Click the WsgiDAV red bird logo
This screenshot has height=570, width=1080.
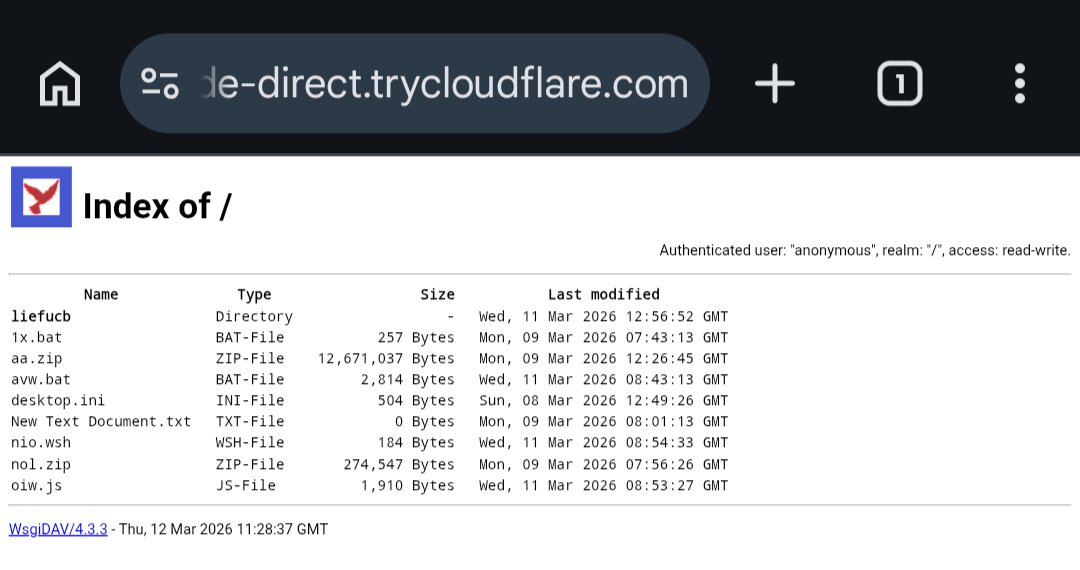click(x=41, y=197)
